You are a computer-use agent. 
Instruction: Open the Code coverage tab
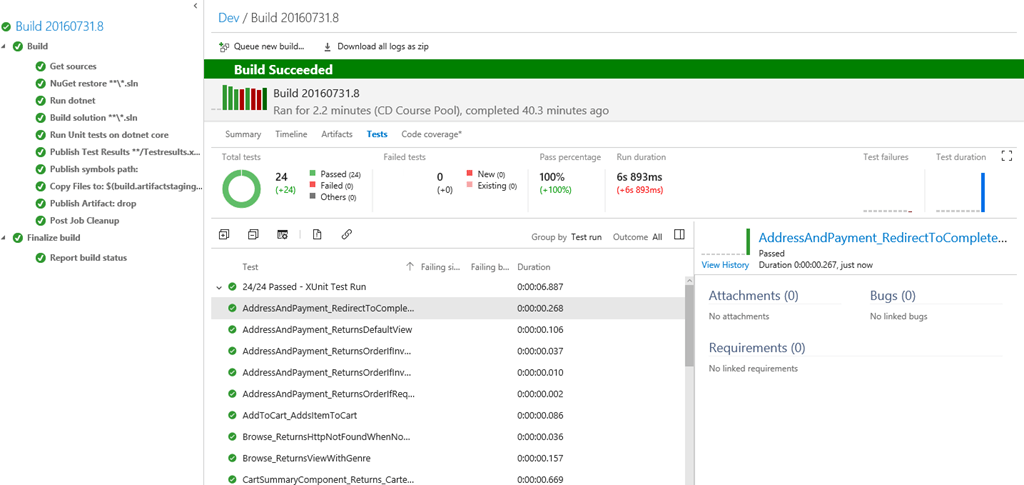point(432,134)
